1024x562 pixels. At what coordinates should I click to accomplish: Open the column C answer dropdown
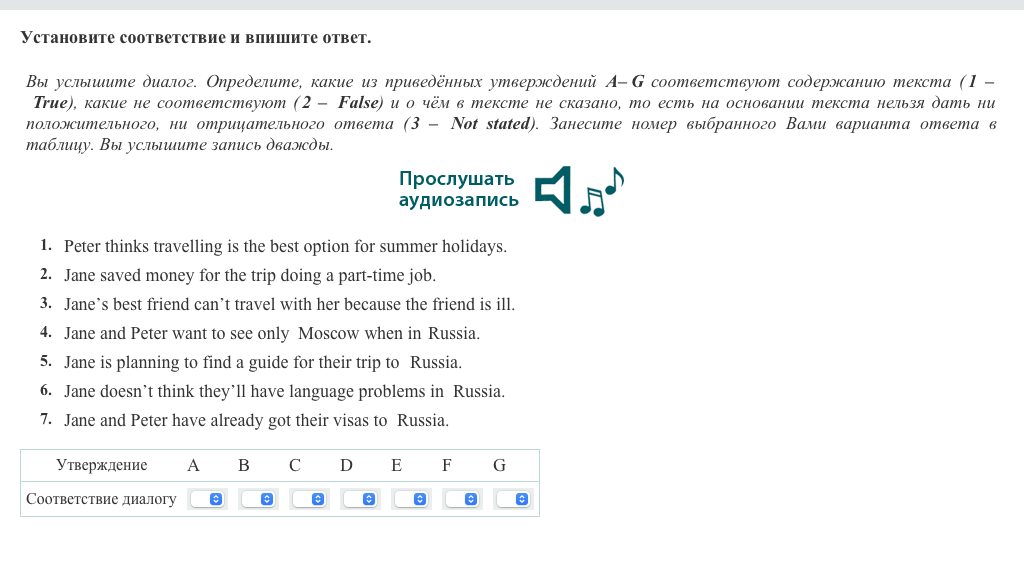click(x=310, y=499)
